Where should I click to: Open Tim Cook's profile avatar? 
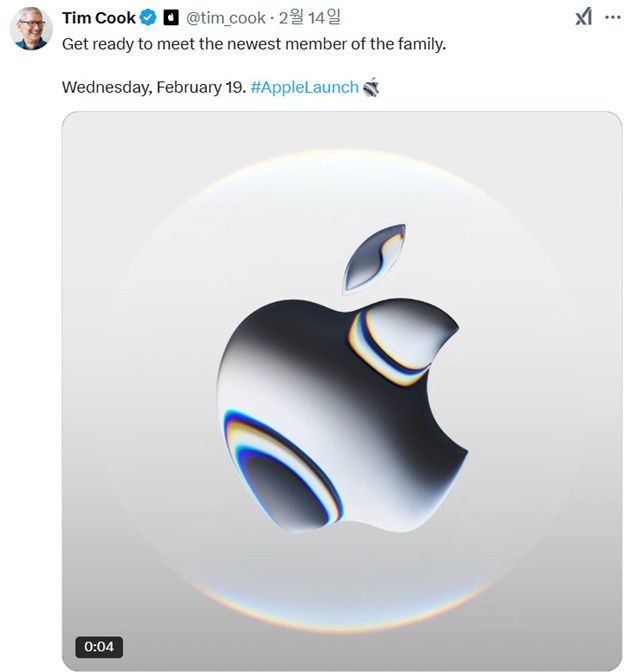pyautogui.click(x=31, y=27)
